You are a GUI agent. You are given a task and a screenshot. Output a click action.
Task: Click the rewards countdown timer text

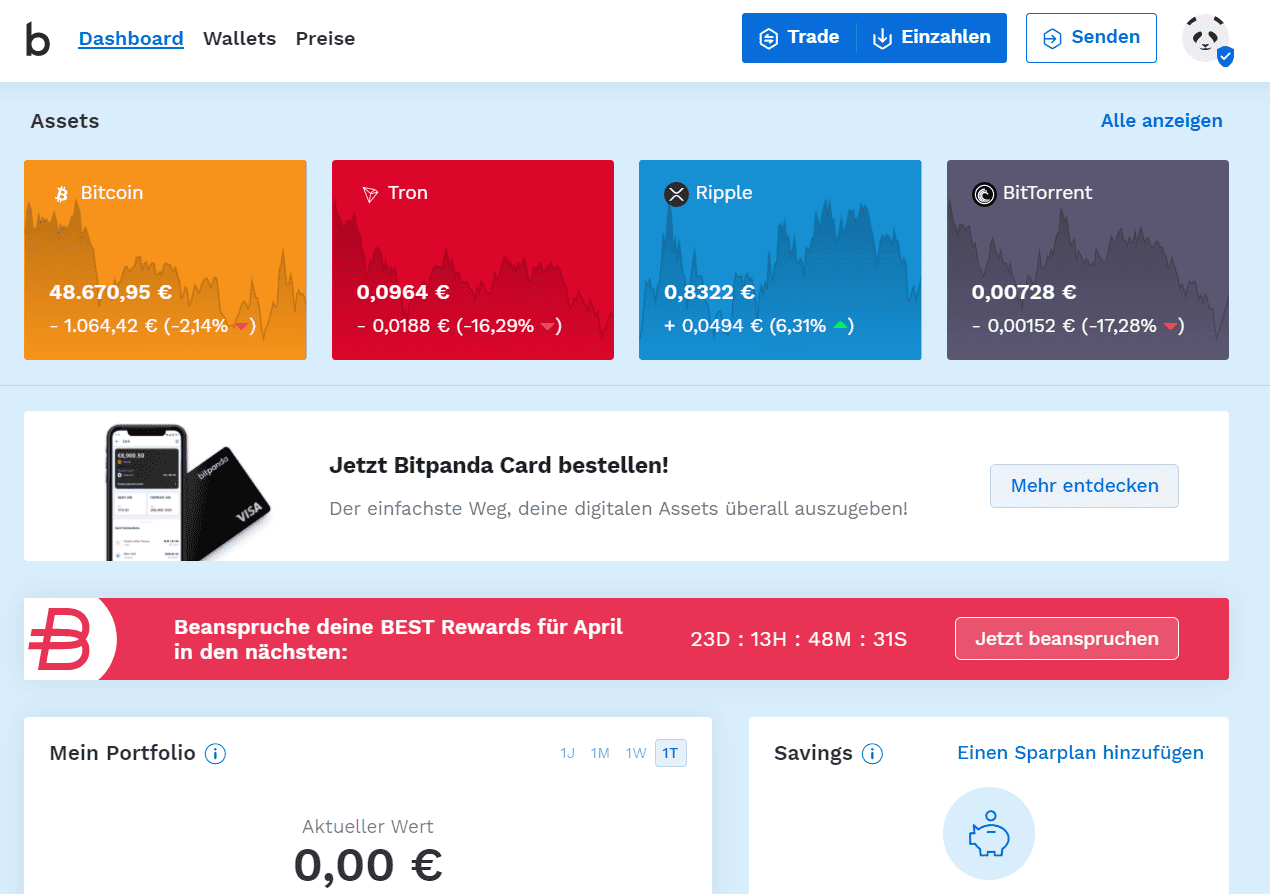(799, 639)
